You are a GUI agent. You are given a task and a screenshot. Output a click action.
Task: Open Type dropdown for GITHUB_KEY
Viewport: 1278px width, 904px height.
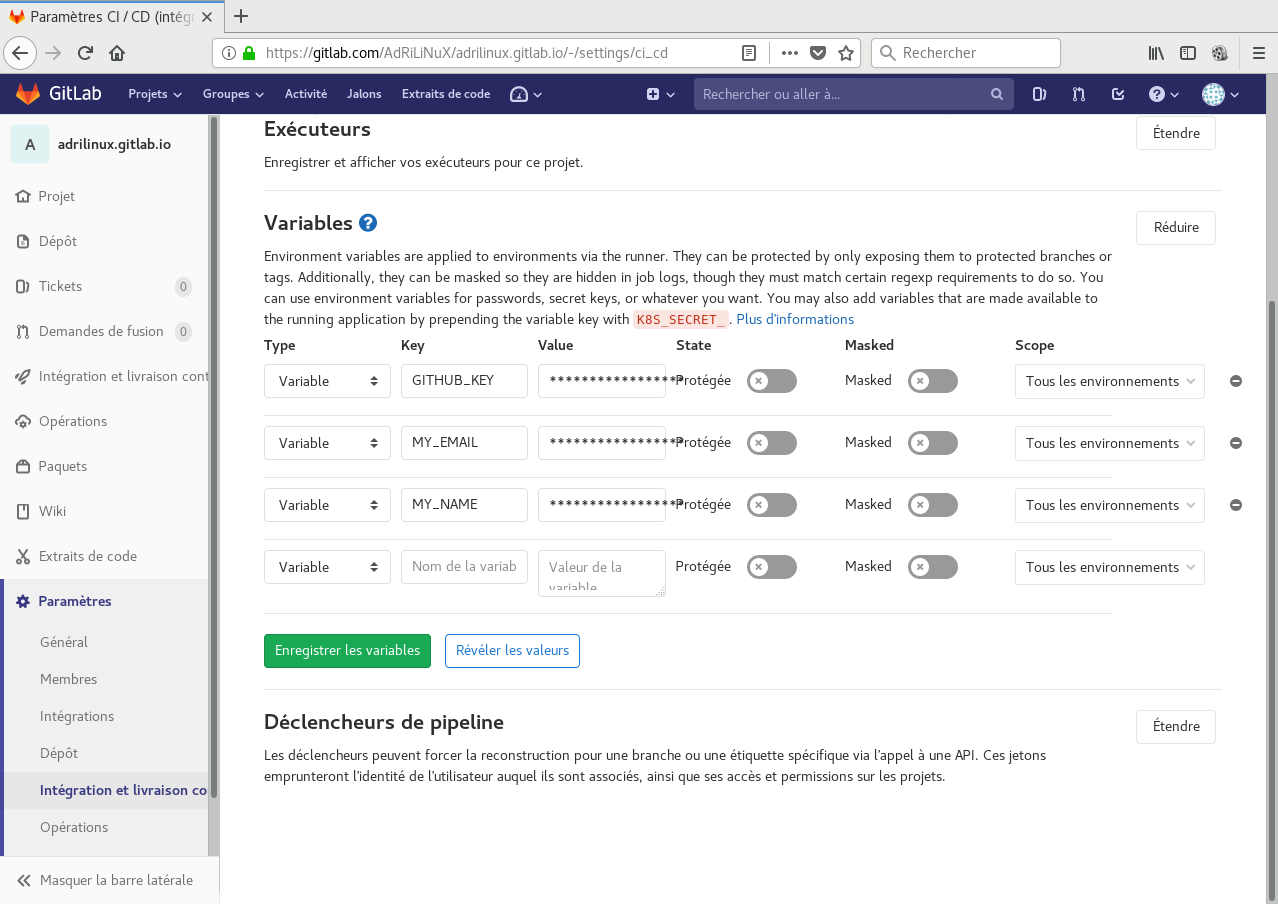[327, 381]
